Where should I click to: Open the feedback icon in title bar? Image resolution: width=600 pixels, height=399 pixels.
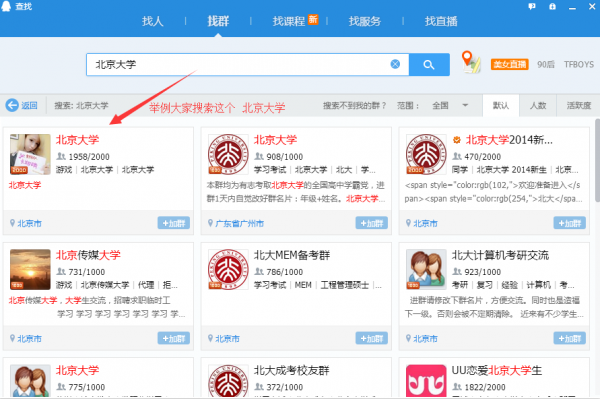click(x=532, y=7)
